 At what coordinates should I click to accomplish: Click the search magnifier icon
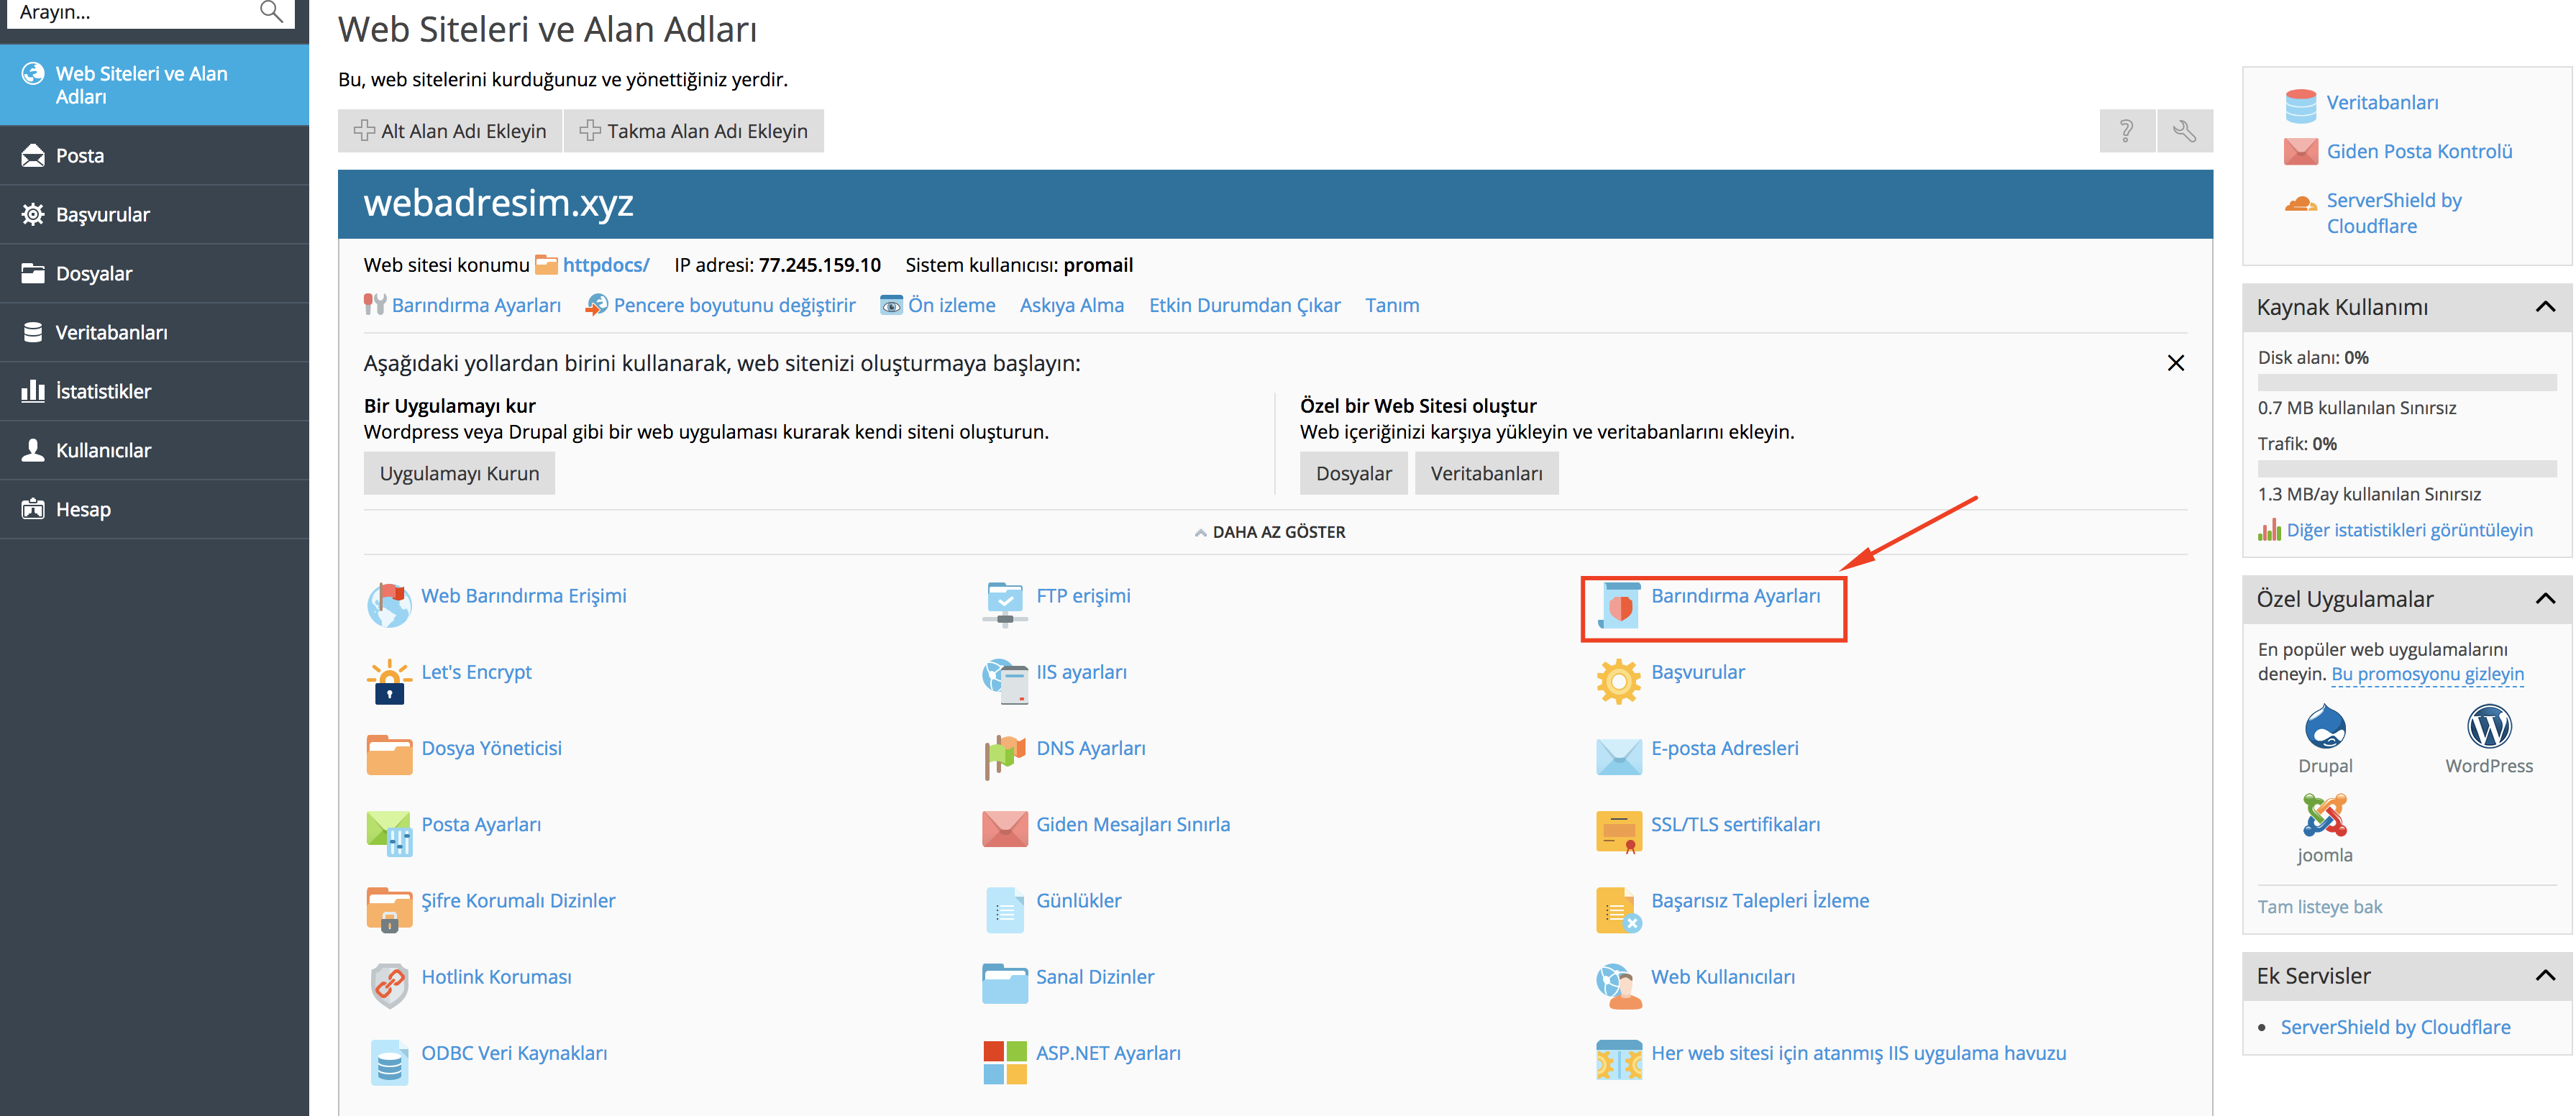tap(271, 12)
